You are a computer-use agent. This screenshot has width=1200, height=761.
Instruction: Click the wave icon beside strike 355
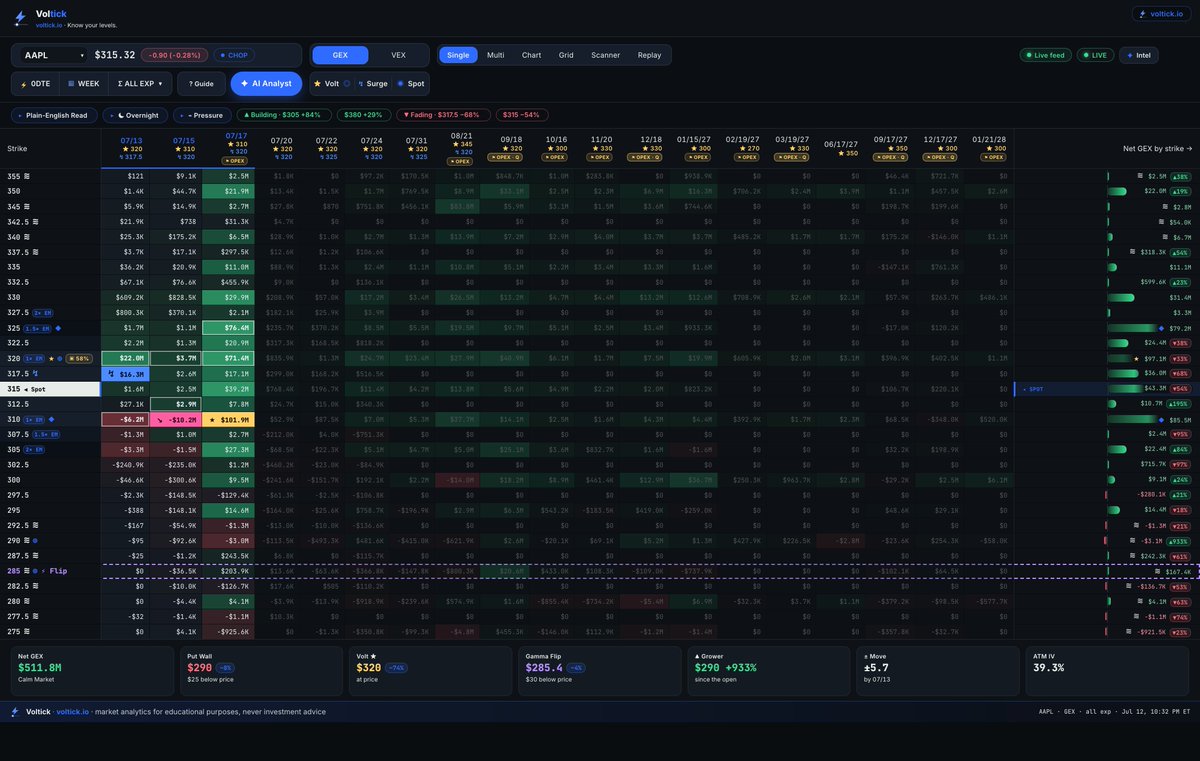click(x=27, y=176)
